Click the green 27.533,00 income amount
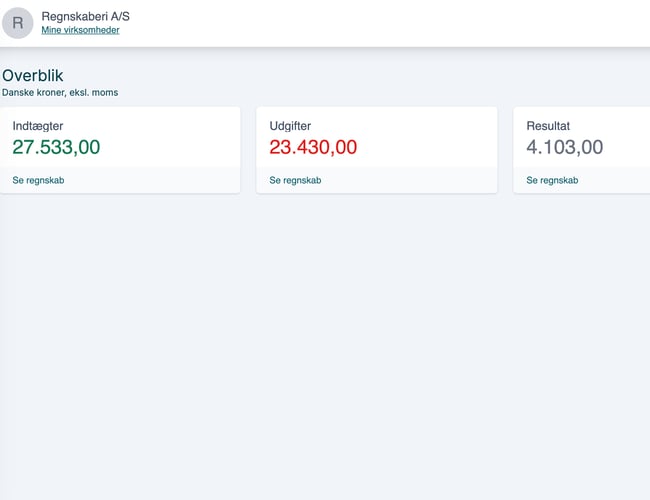 point(56,148)
